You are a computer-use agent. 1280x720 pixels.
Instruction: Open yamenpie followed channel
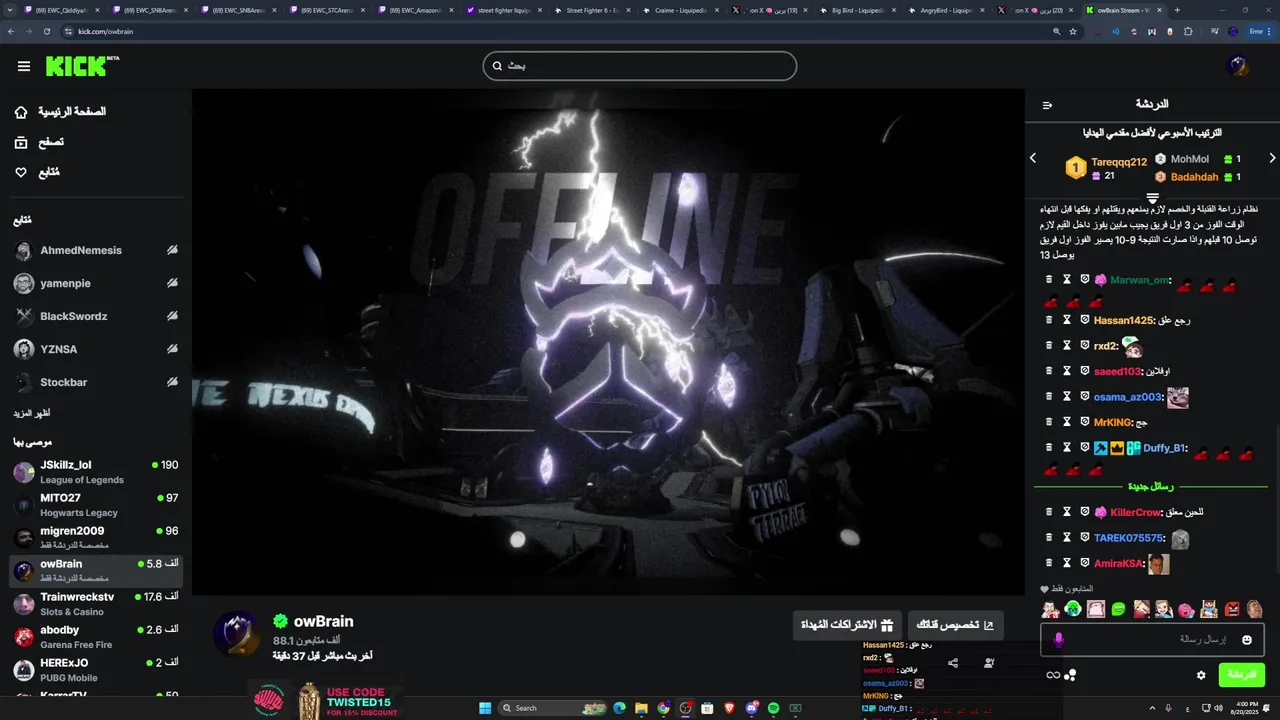click(x=96, y=284)
